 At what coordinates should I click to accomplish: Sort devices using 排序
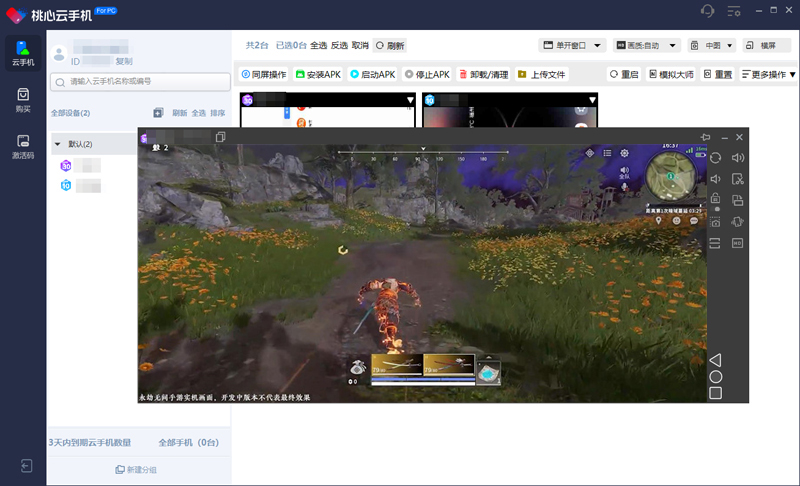(217, 113)
